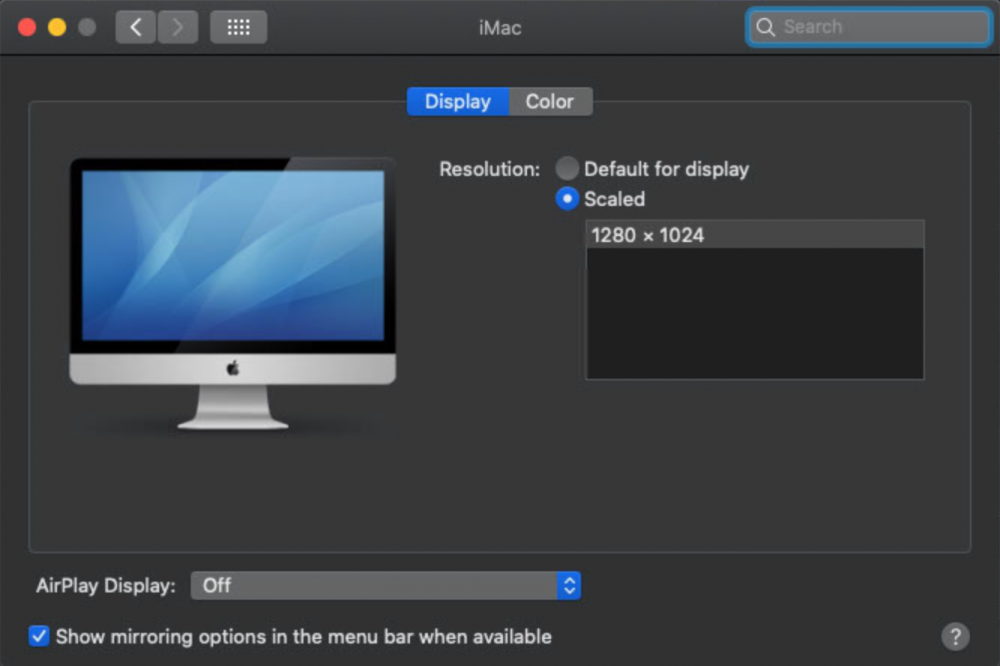Screen dimensions: 1000x666
Task: Minimize the window with the yellow button
Action: point(57,27)
